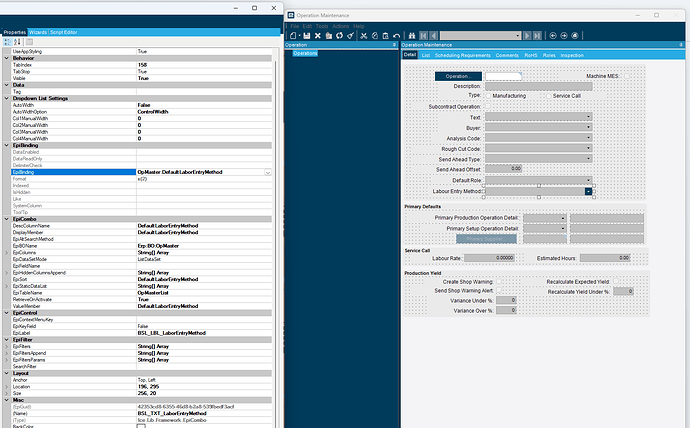Click the Operation Maintenance app icon in title bar

click(291, 15)
